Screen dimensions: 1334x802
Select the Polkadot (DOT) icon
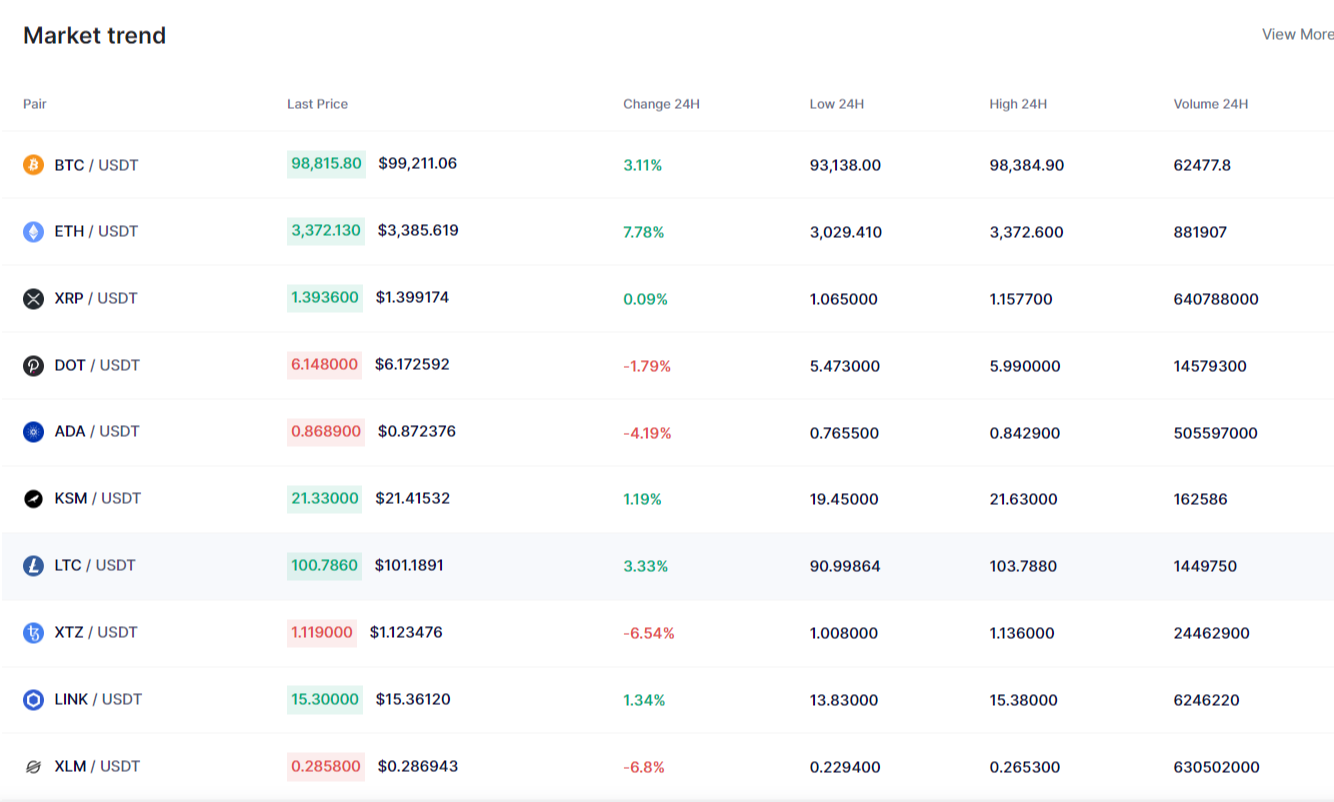click(x=35, y=365)
